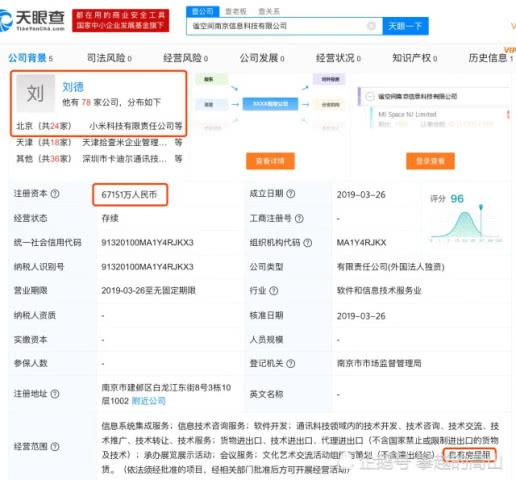Collapse the company node in equity tree
Viewport: 516px width, 480px height.
click(x=370, y=96)
